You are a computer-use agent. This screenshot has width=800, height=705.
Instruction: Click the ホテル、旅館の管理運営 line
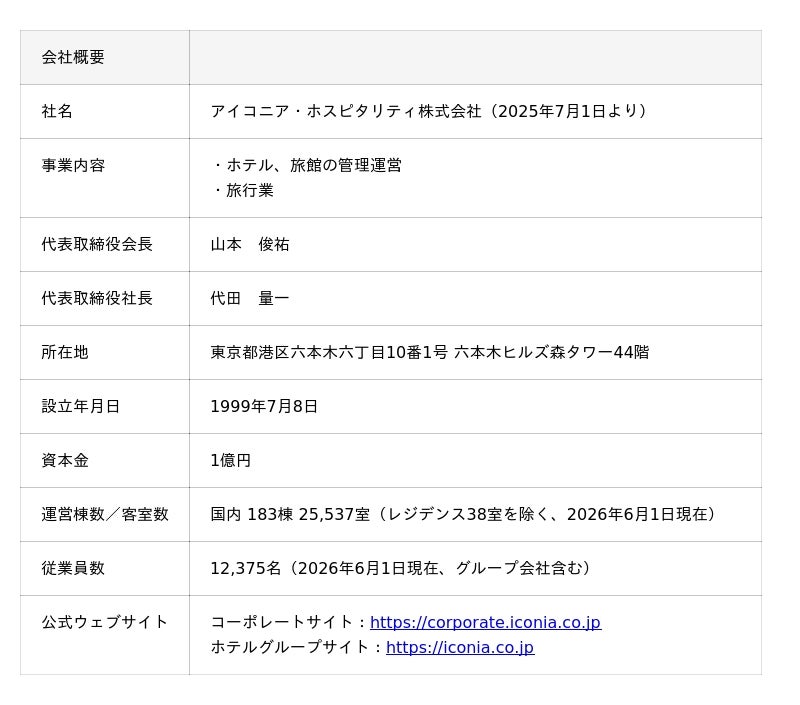coord(307,165)
